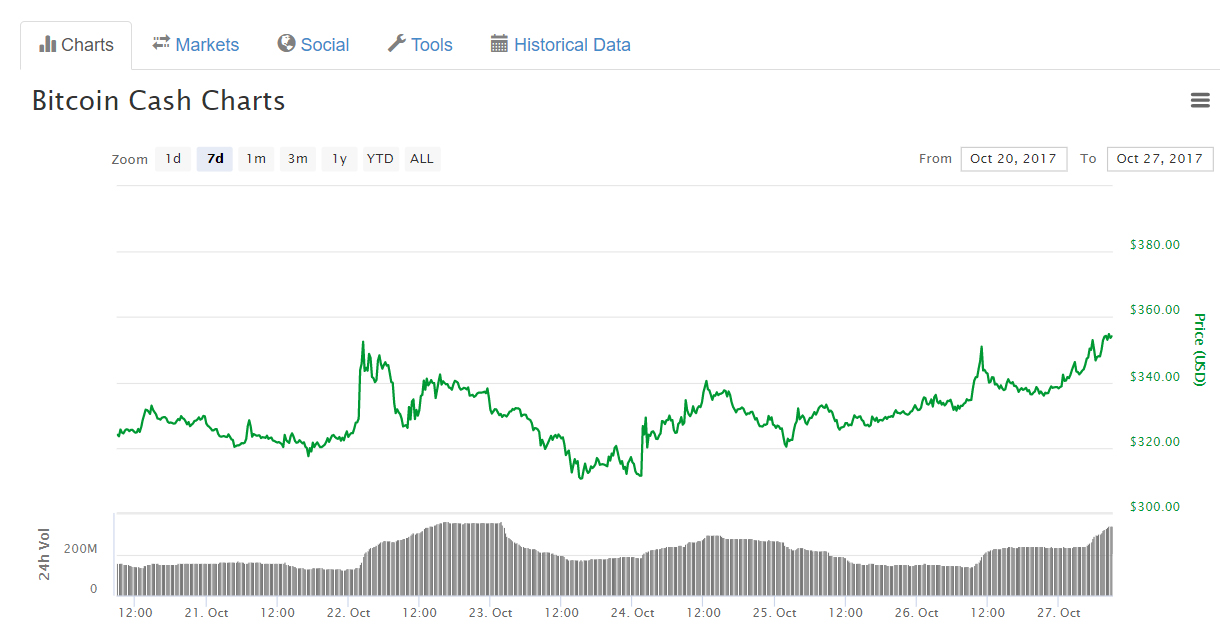
Task: Click the bar chart icon on Charts tab
Action: click(x=47, y=45)
